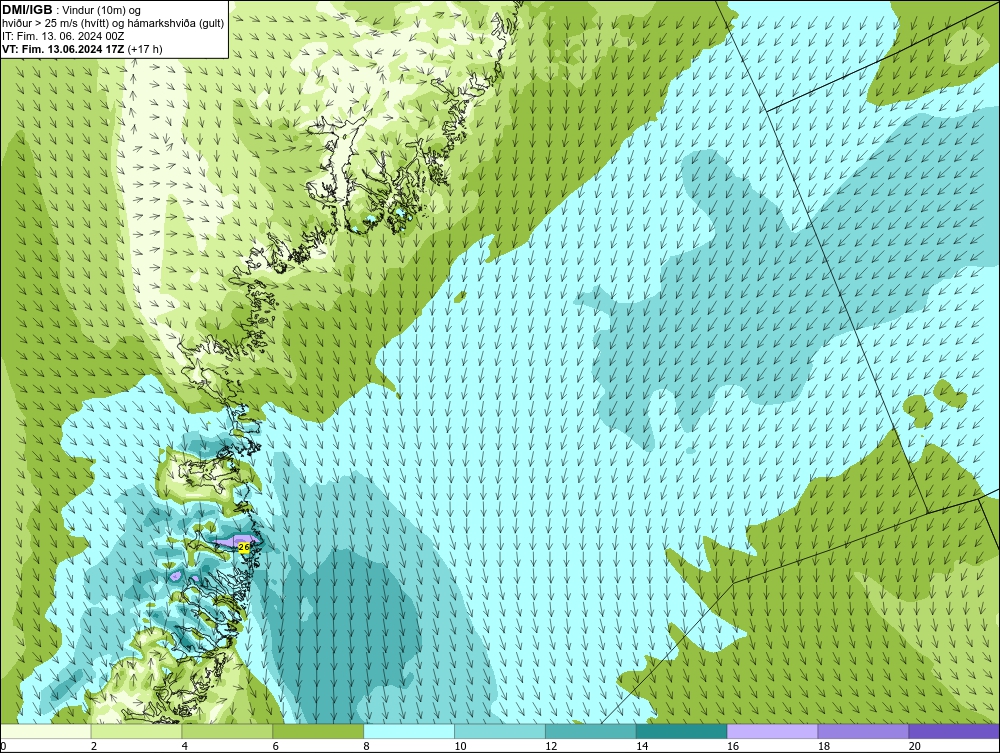Click the legend label 8
Viewport: 1000px width, 753px height.
367,746
